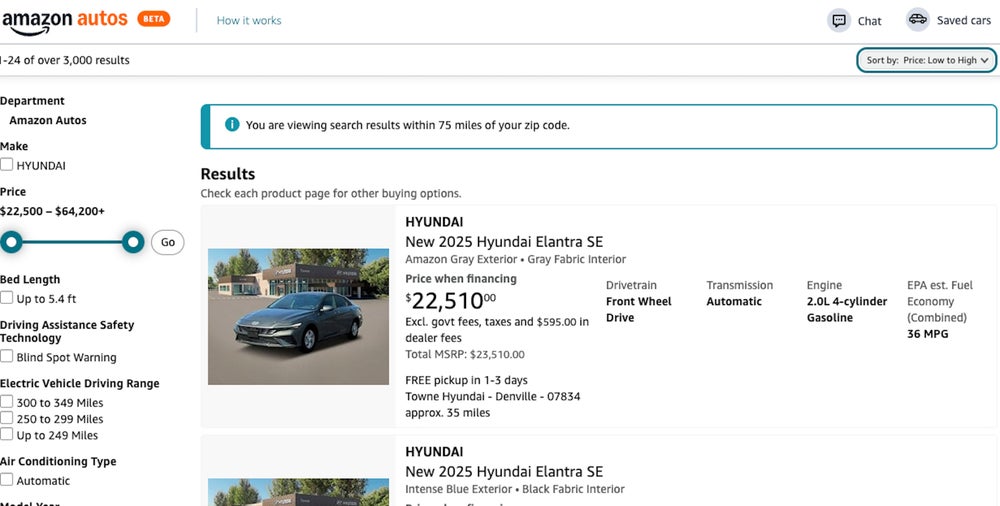Click Front Wheel Drive drivetrain value
The width and height of the screenshot is (1000, 506).
click(638, 309)
